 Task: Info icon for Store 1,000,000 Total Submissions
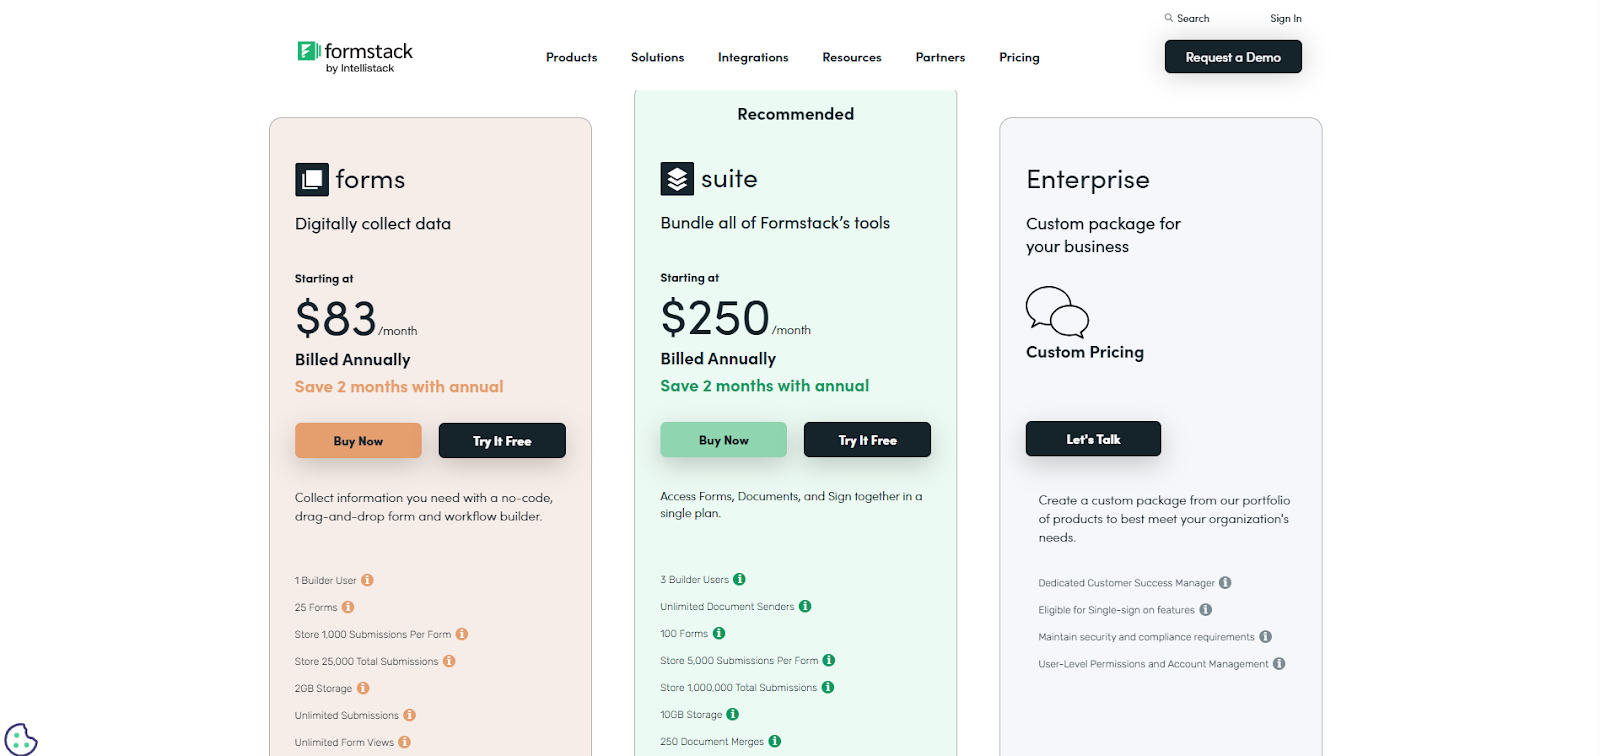click(x=828, y=687)
